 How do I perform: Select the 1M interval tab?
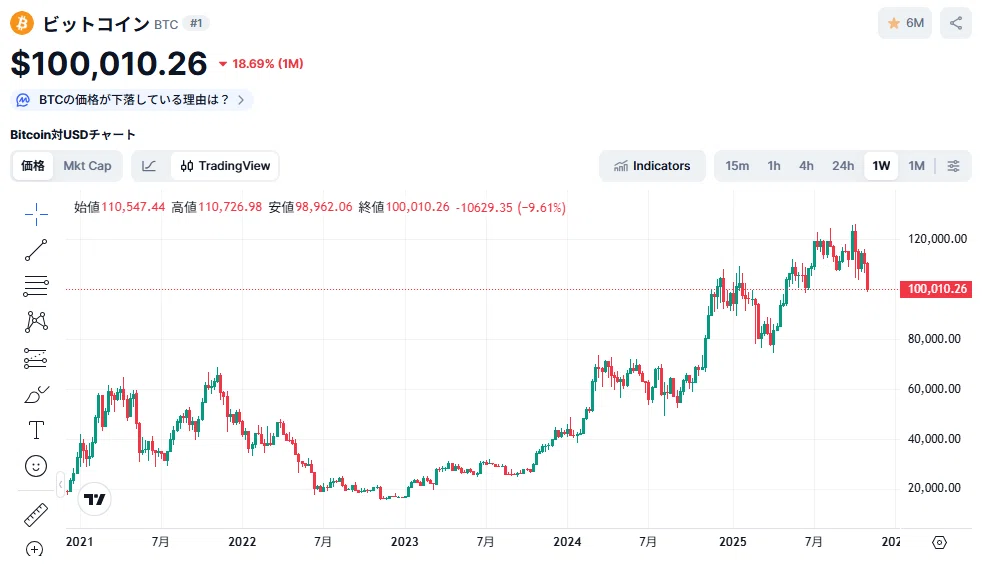pos(917,166)
